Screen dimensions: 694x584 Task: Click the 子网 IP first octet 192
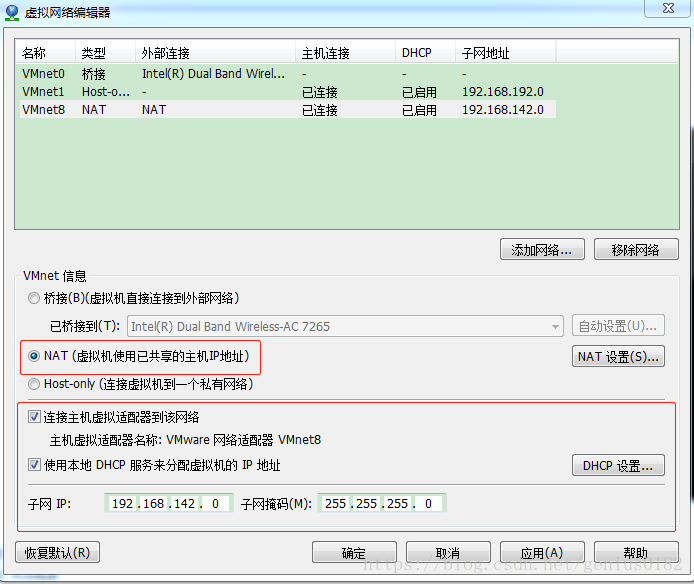click(123, 503)
